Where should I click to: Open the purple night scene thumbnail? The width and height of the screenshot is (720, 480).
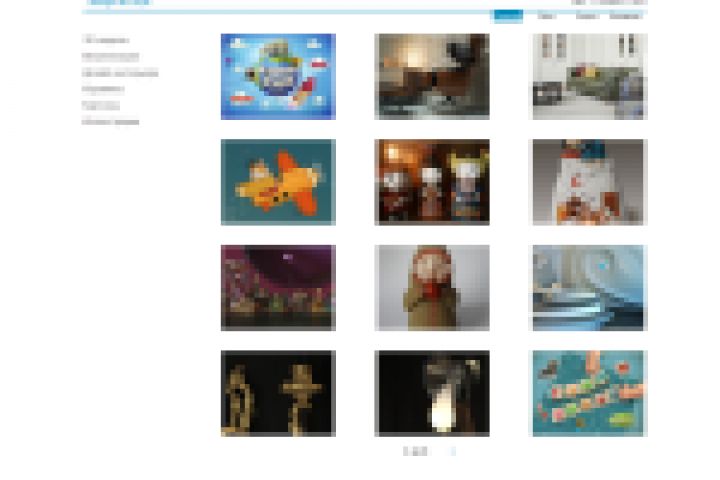click(x=278, y=288)
